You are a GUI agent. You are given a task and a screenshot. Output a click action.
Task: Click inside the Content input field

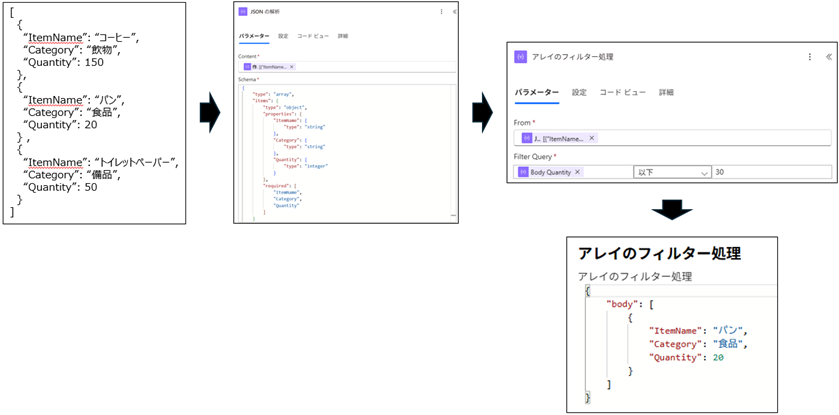click(347, 67)
